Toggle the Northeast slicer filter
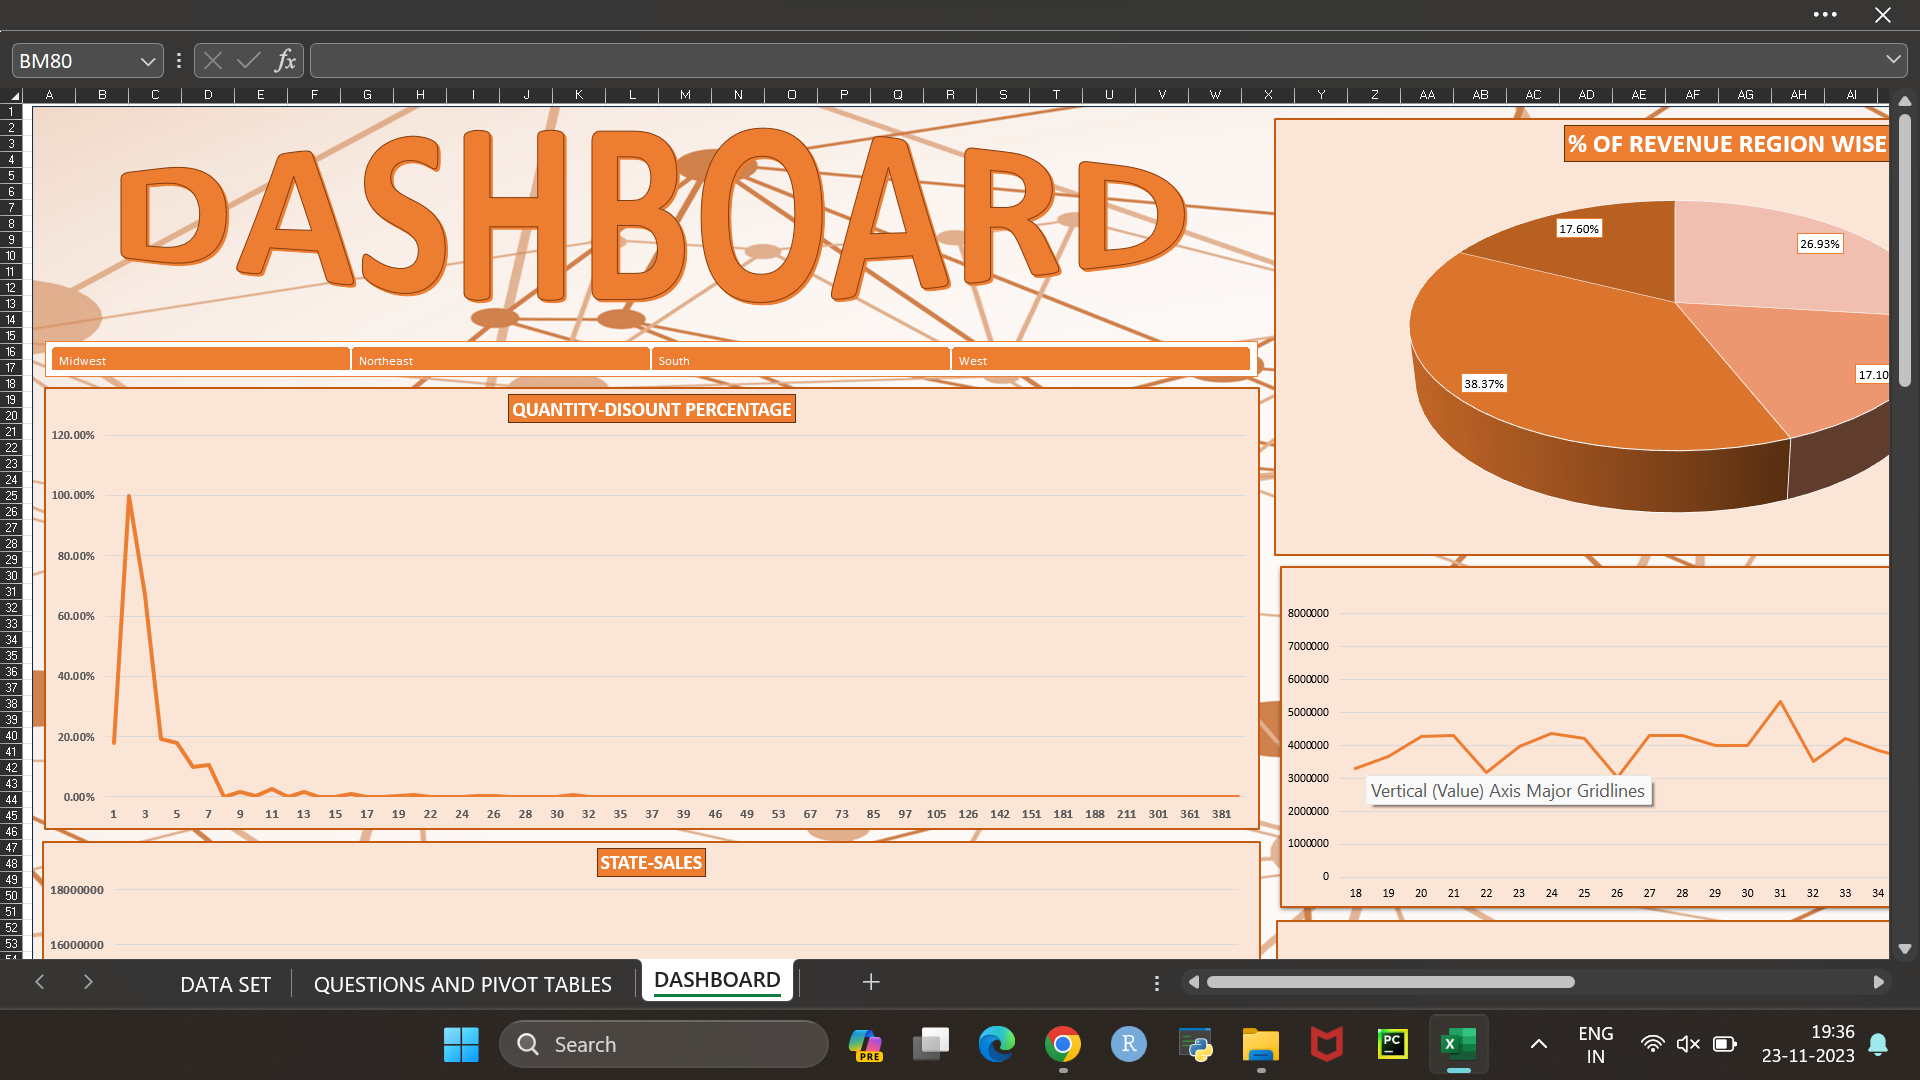This screenshot has height=1080, width=1920. pyautogui.click(x=500, y=360)
